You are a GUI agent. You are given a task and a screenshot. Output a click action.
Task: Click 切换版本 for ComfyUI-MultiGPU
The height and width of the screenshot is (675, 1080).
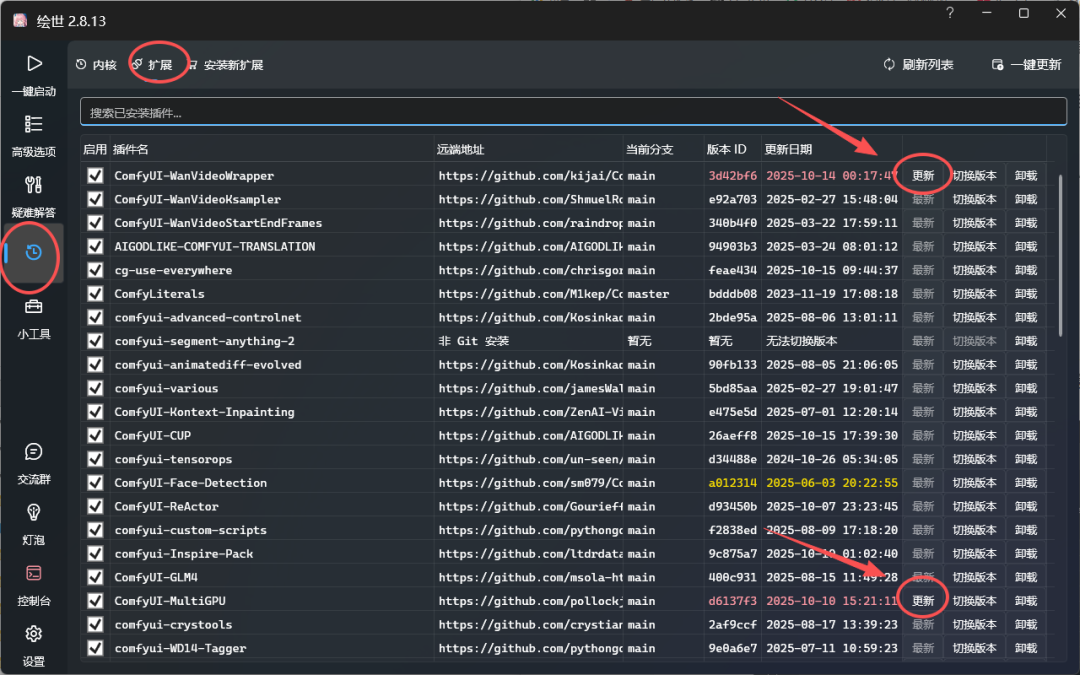(x=975, y=601)
